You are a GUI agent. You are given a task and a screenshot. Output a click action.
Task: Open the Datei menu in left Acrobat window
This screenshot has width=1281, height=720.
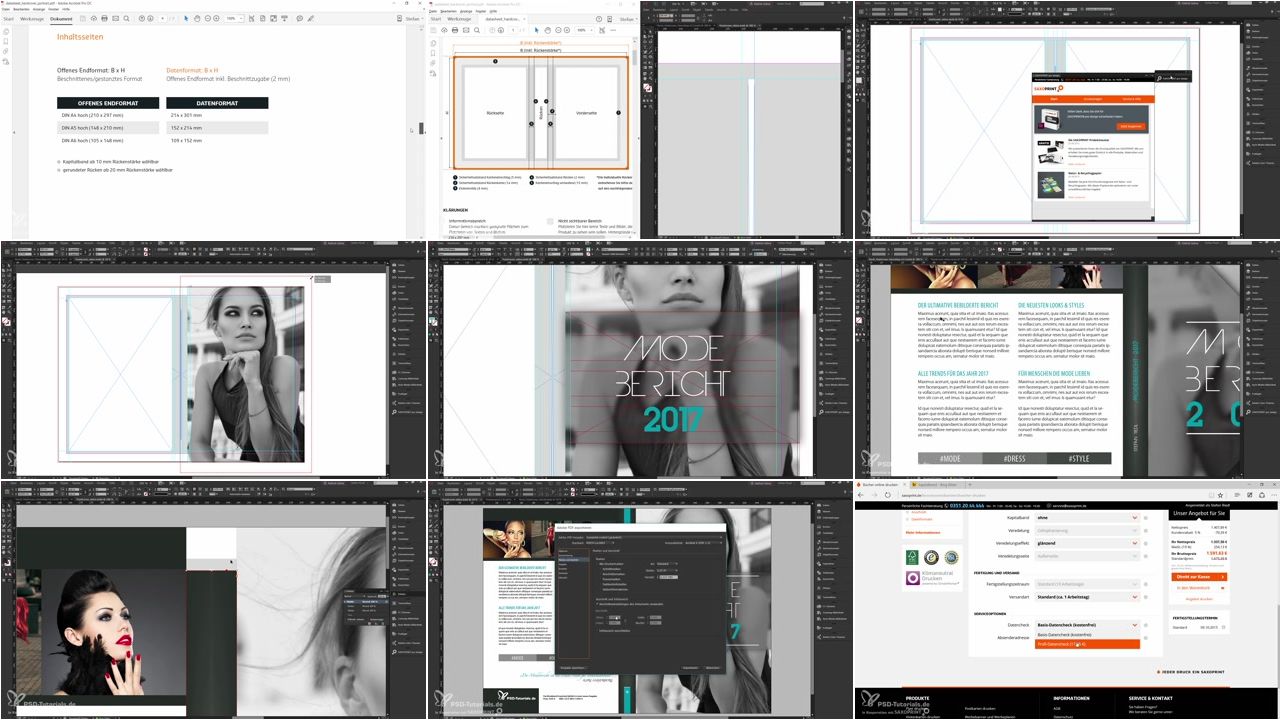click(x=5, y=9)
